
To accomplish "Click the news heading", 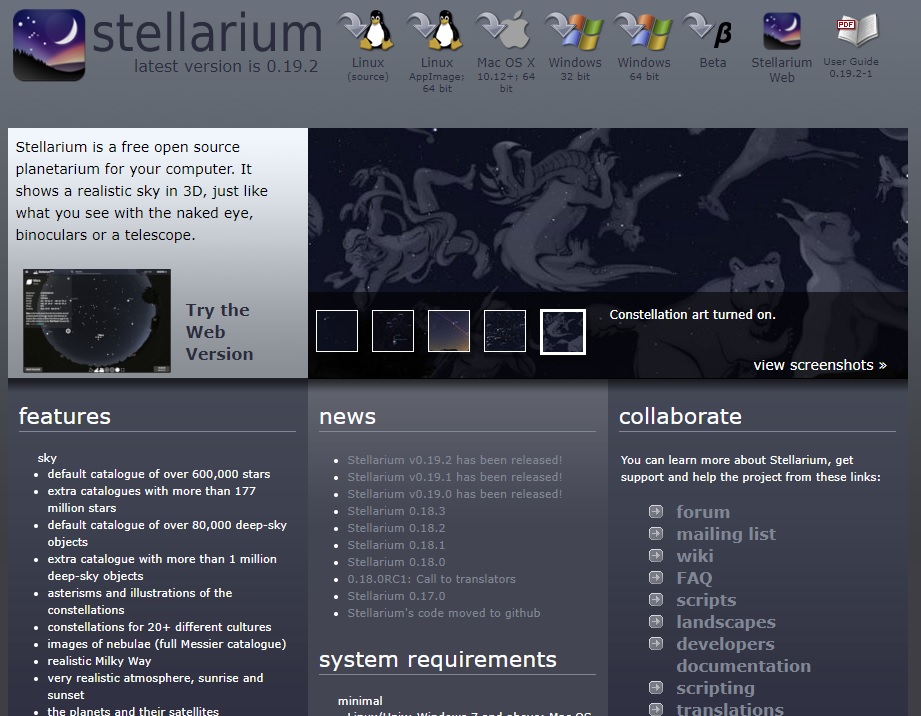I will point(348,416).
